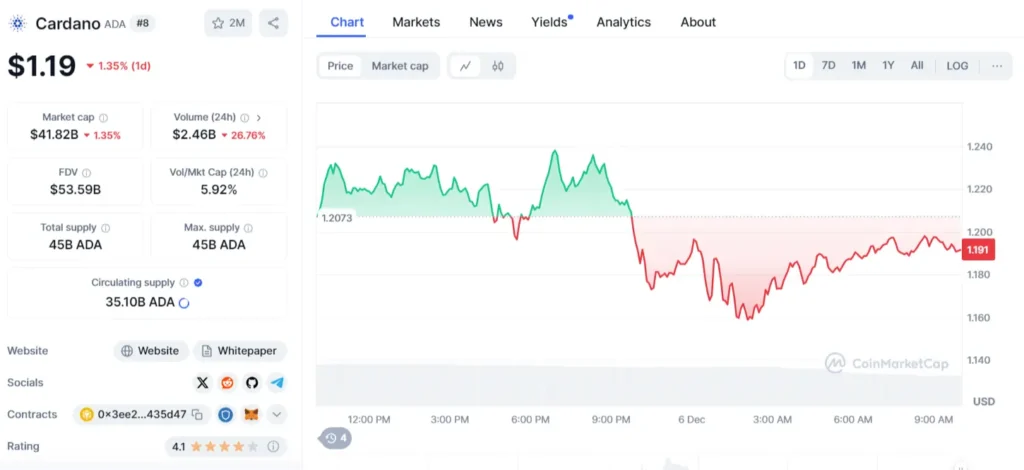Copy the contract address icon

(x=197, y=415)
